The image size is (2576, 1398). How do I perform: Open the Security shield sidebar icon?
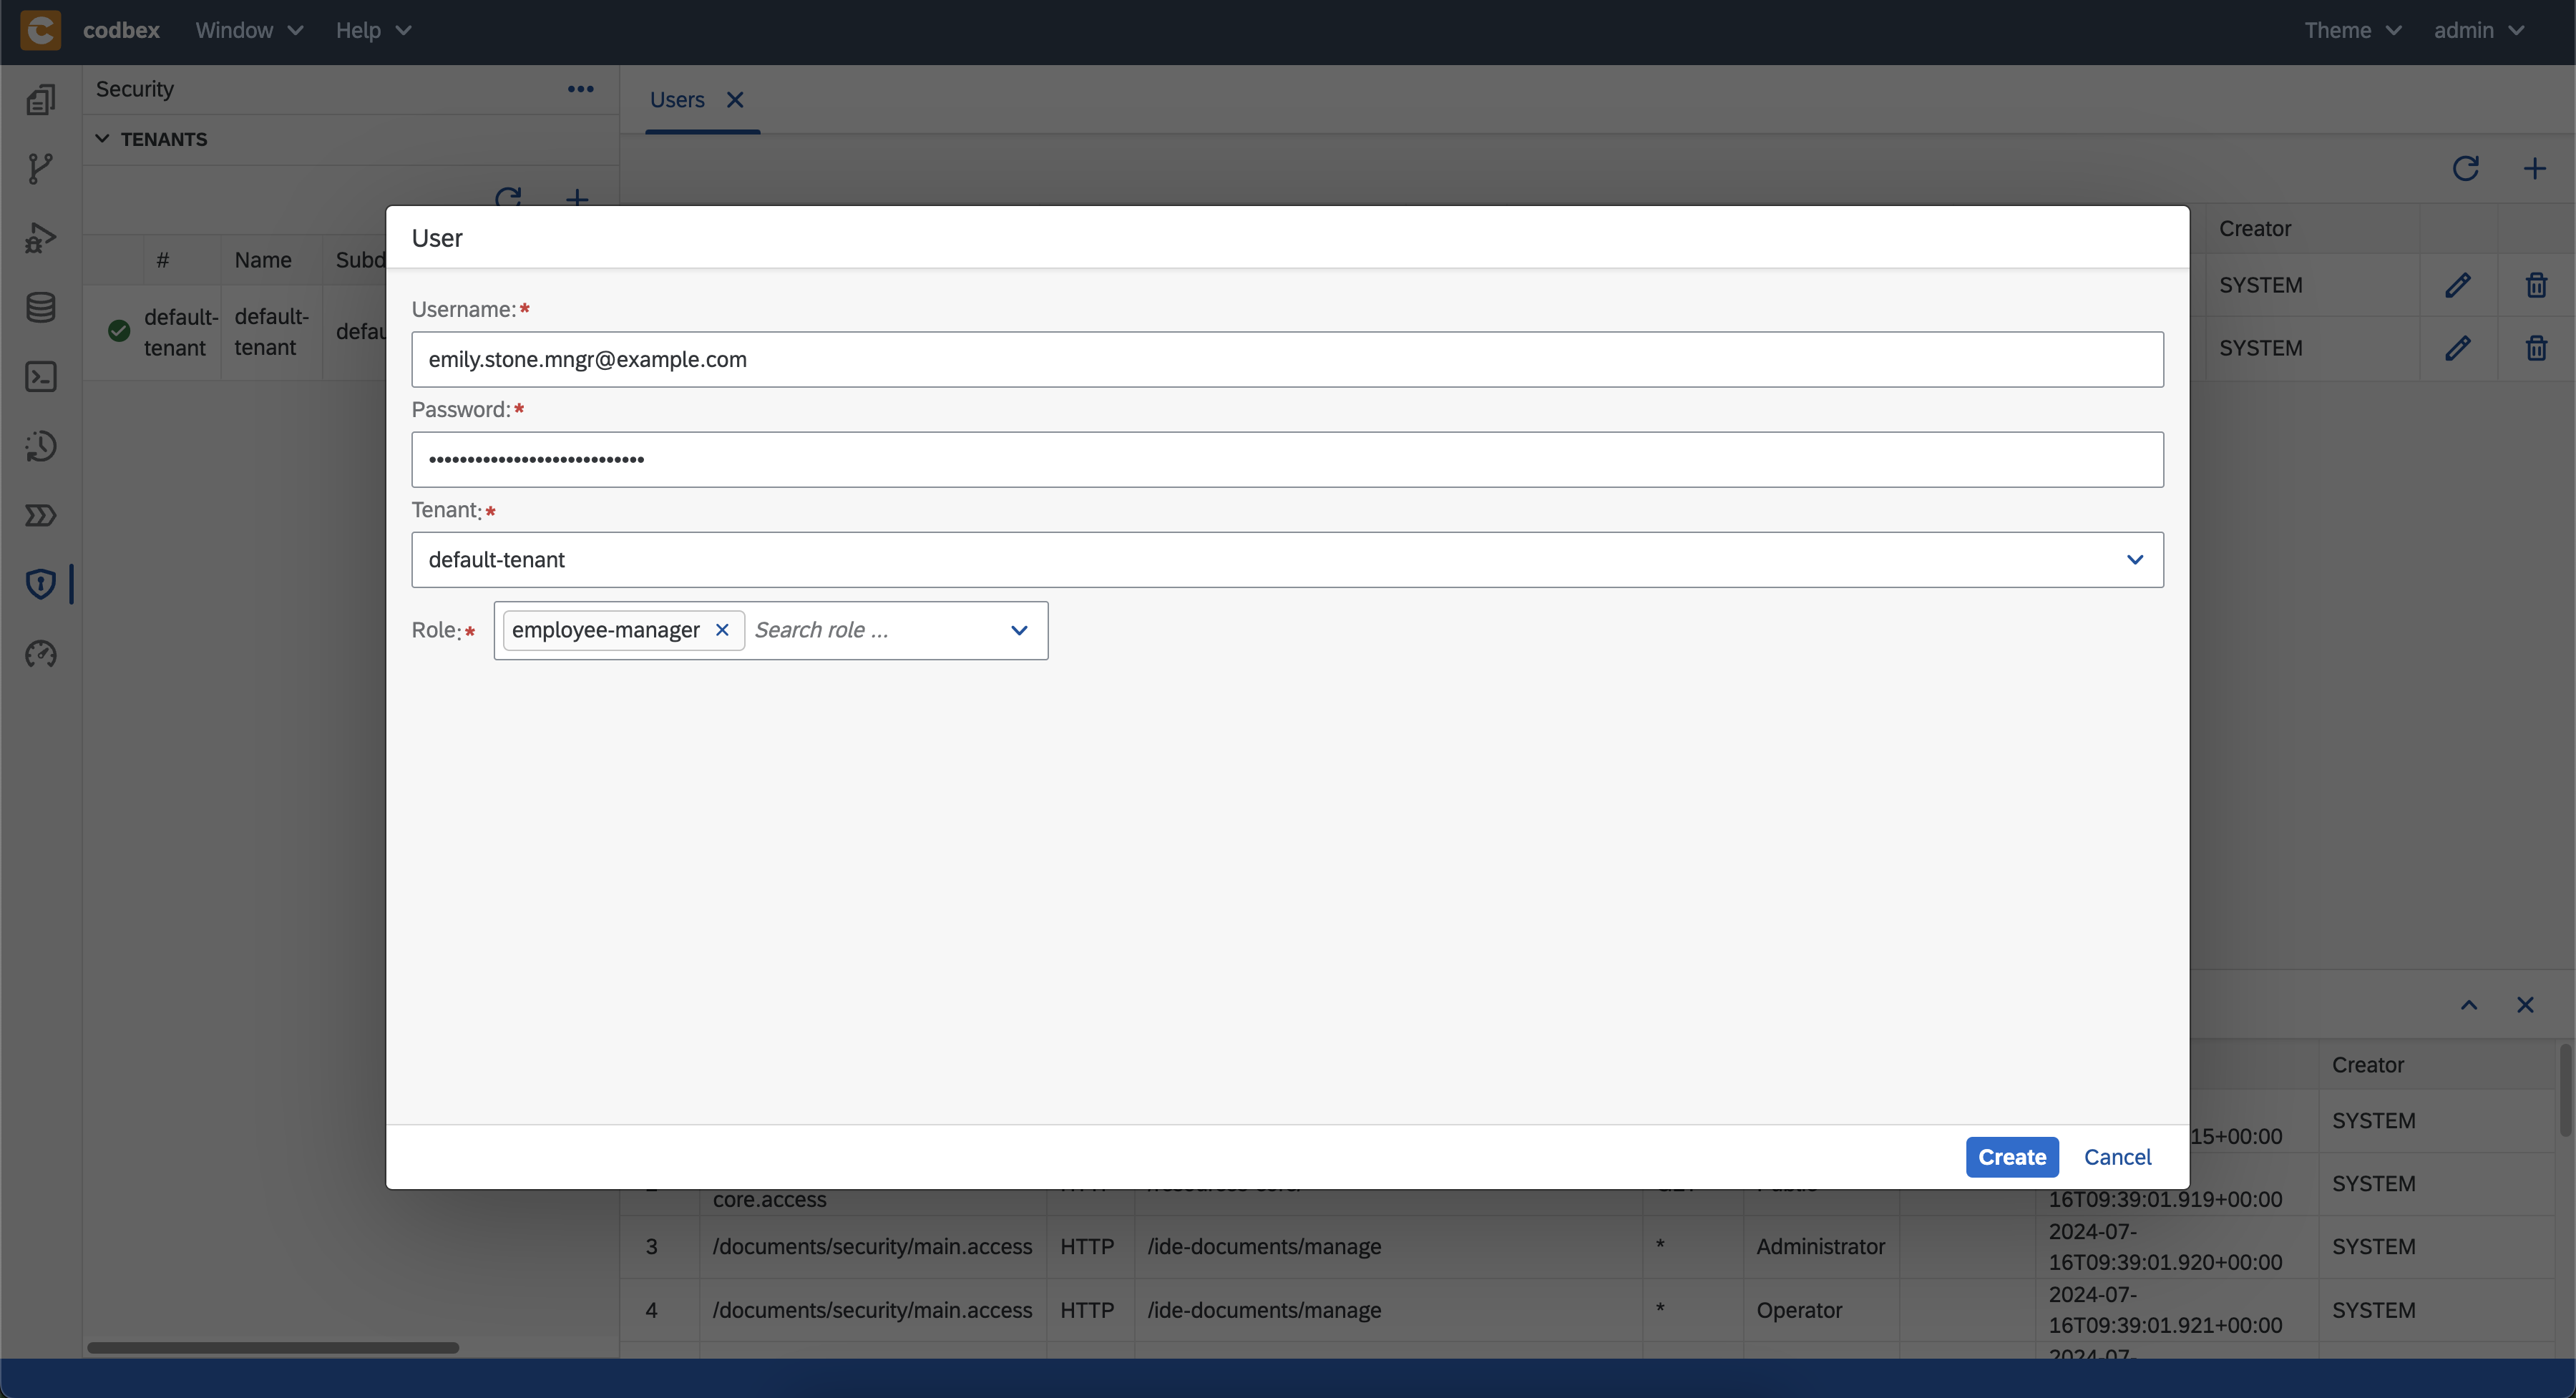41,584
